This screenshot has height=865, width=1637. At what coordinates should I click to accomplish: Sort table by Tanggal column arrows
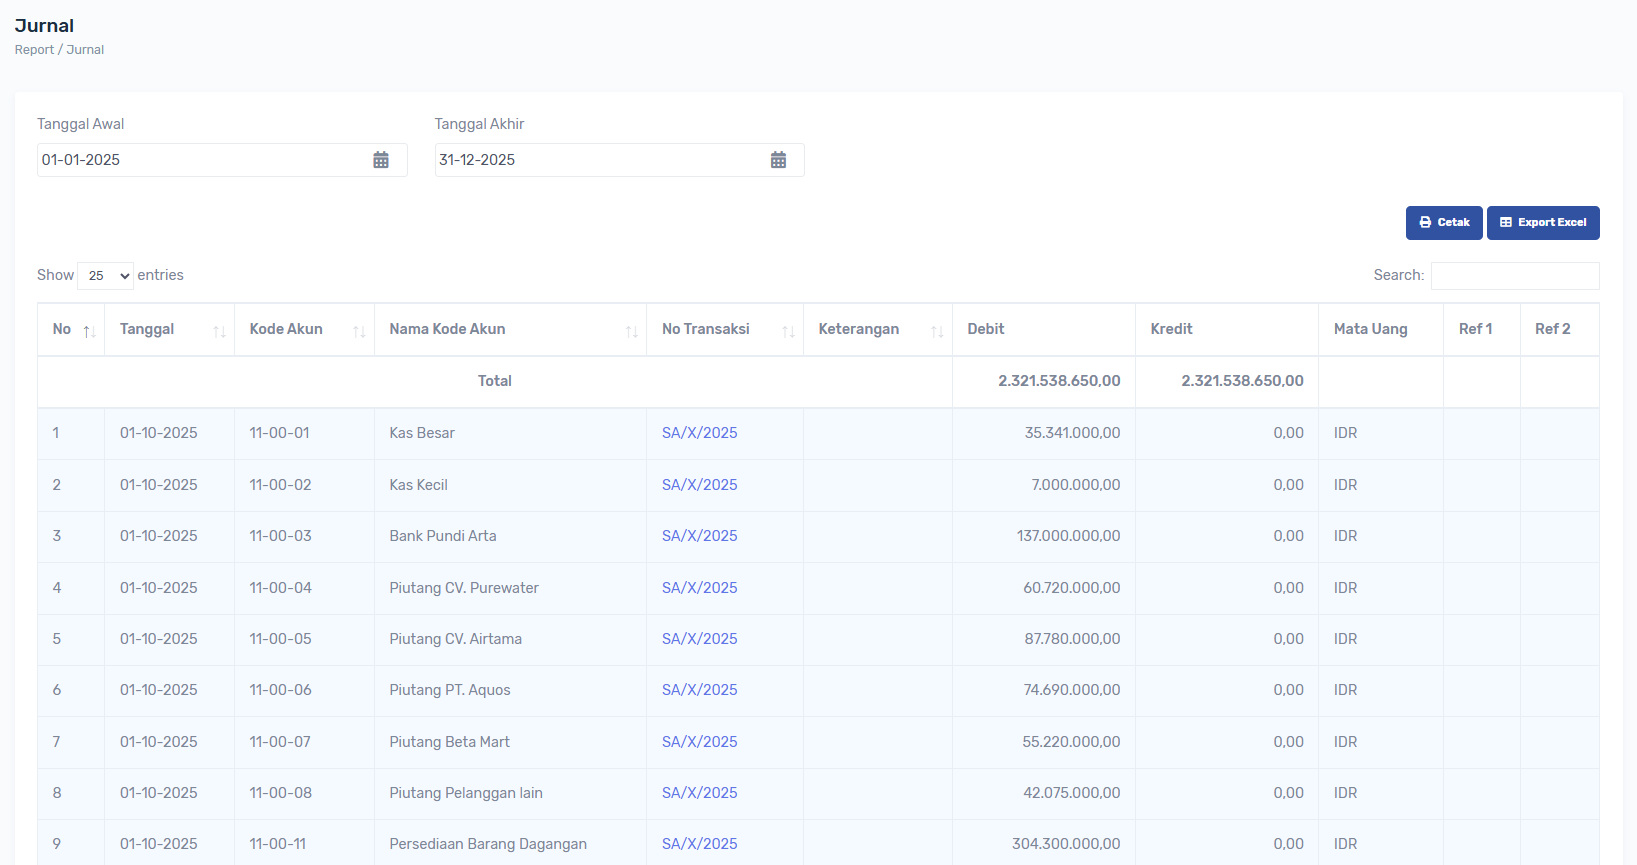(219, 331)
